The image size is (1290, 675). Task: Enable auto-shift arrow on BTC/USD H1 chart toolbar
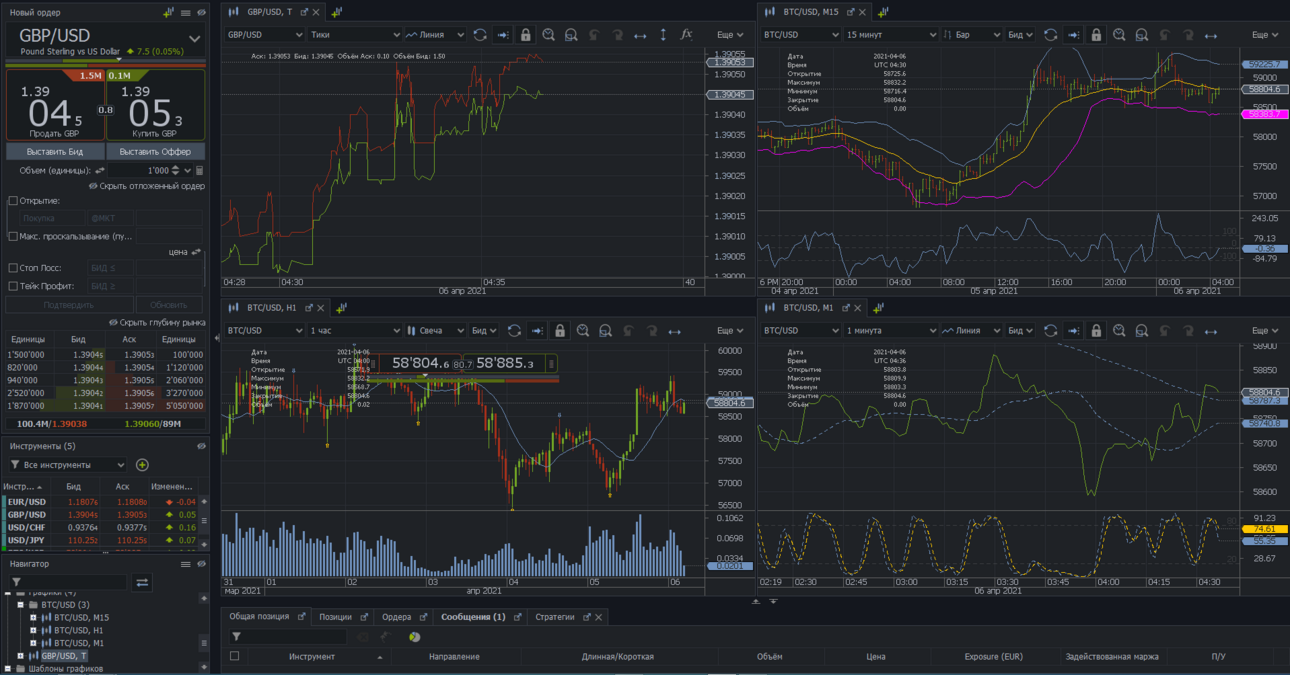(x=537, y=331)
